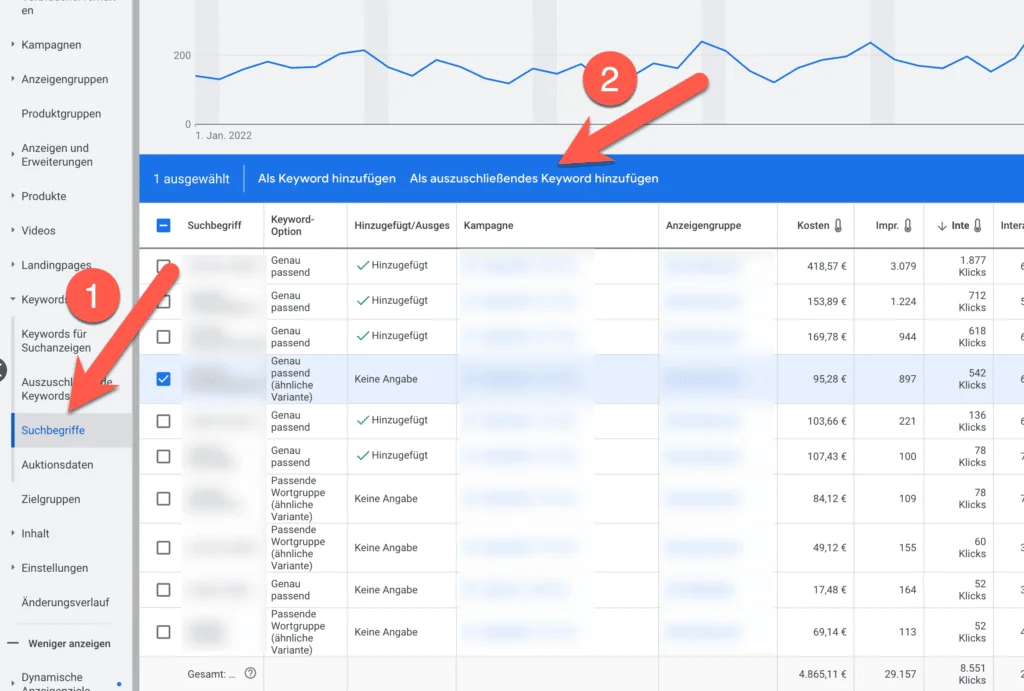Sort by Keyword-Option column header
Viewport: 1024px width, 691px height.
[x=293, y=225]
